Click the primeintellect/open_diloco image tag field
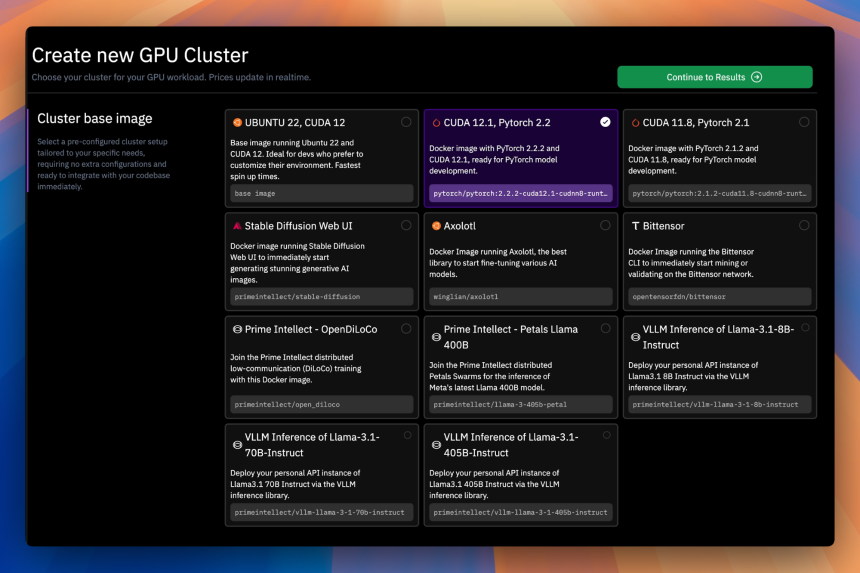The height and width of the screenshot is (573, 860). point(321,405)
